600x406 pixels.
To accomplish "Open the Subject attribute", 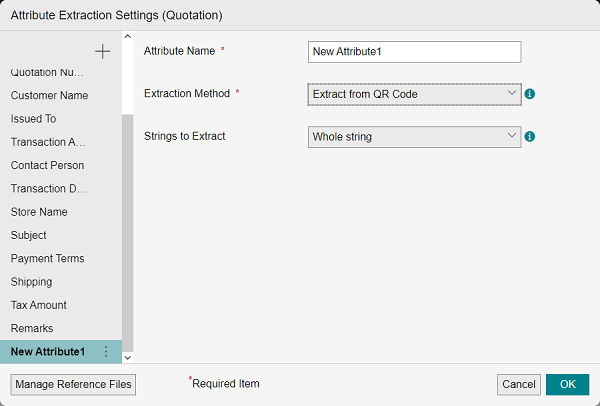I will (x=28, y=235).
